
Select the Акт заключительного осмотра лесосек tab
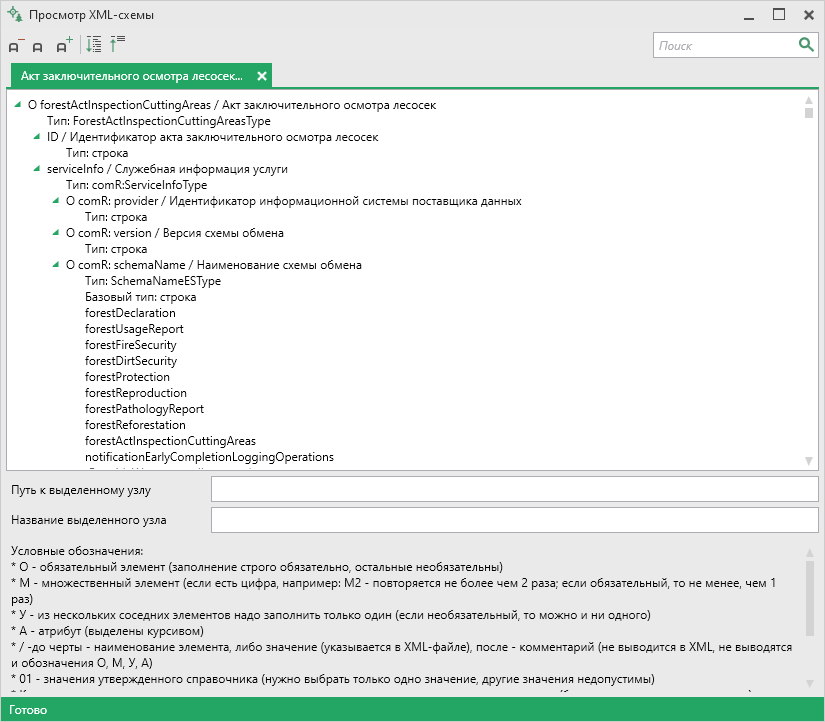point(132,76)
